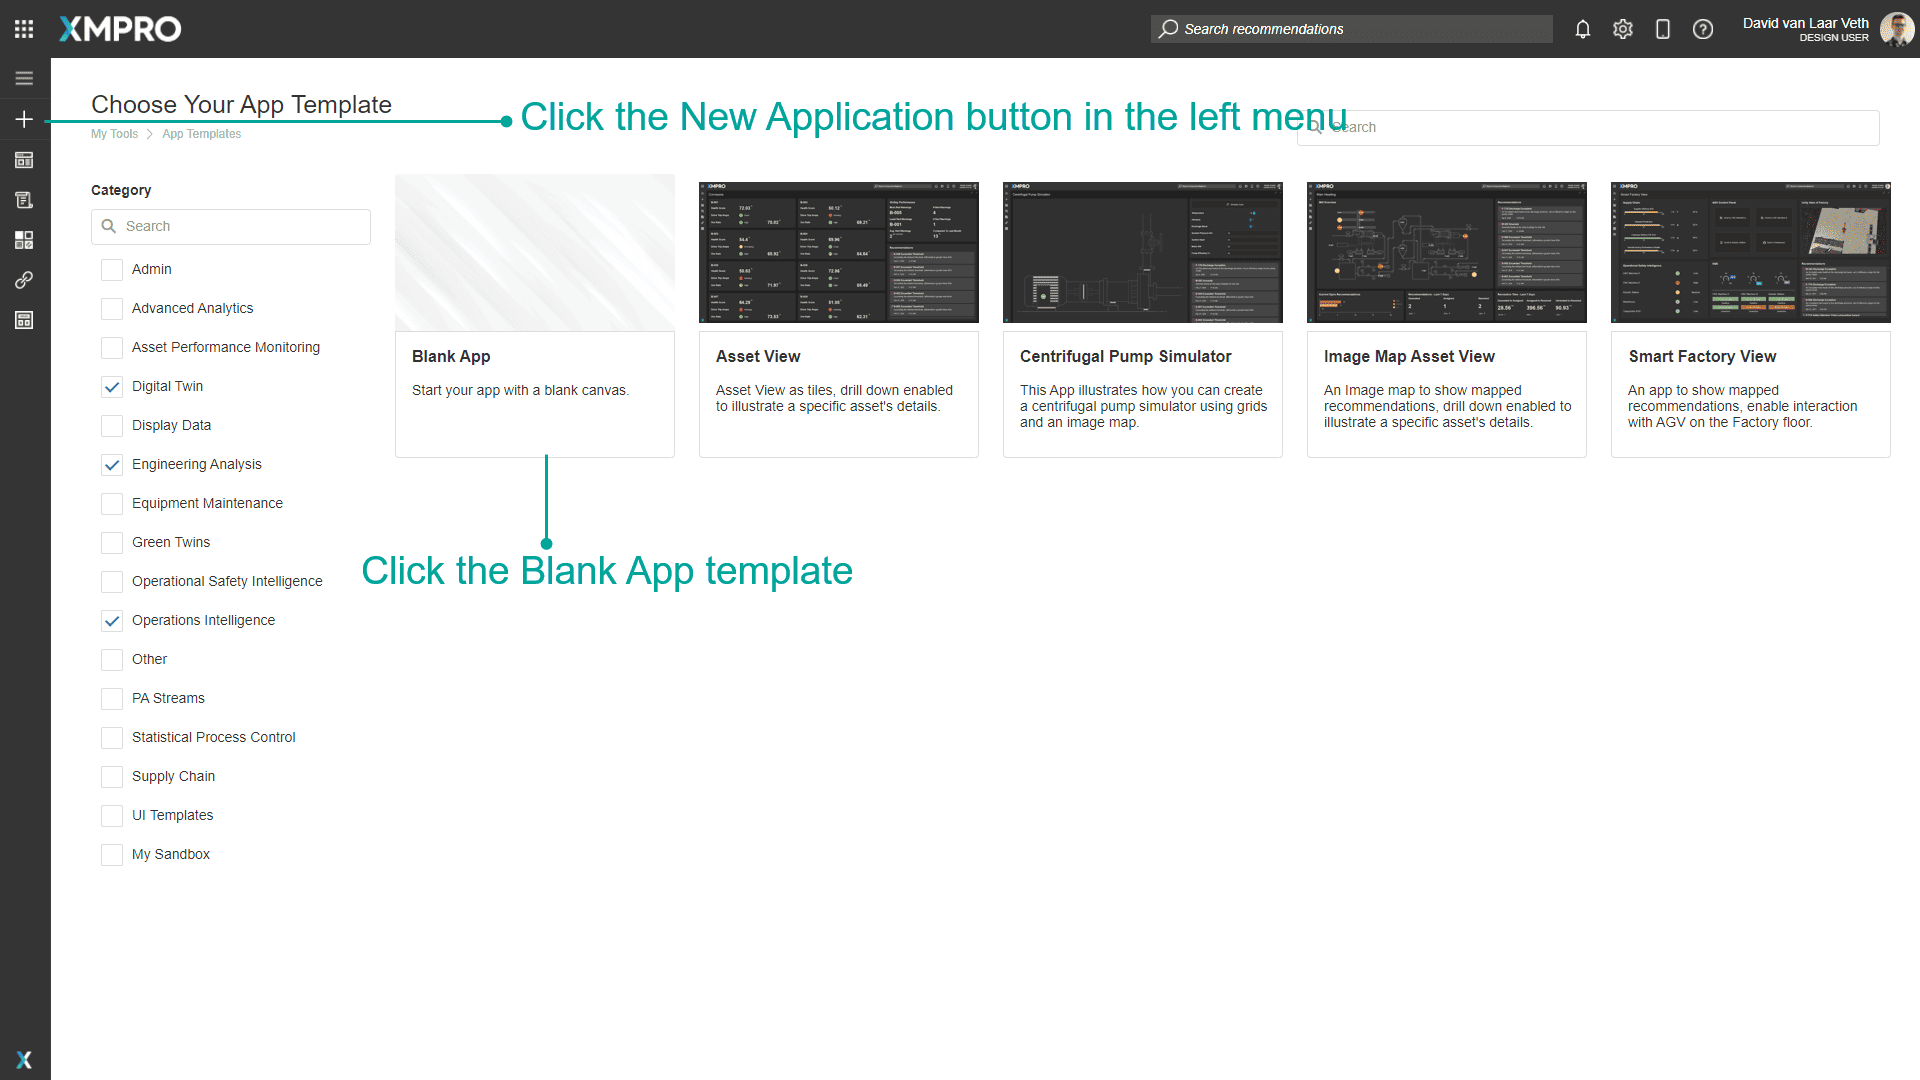This screenshot has height=1080, width=1920.
Task: Click the mobile device icon in the header
Action: (x=1662, y=29)
